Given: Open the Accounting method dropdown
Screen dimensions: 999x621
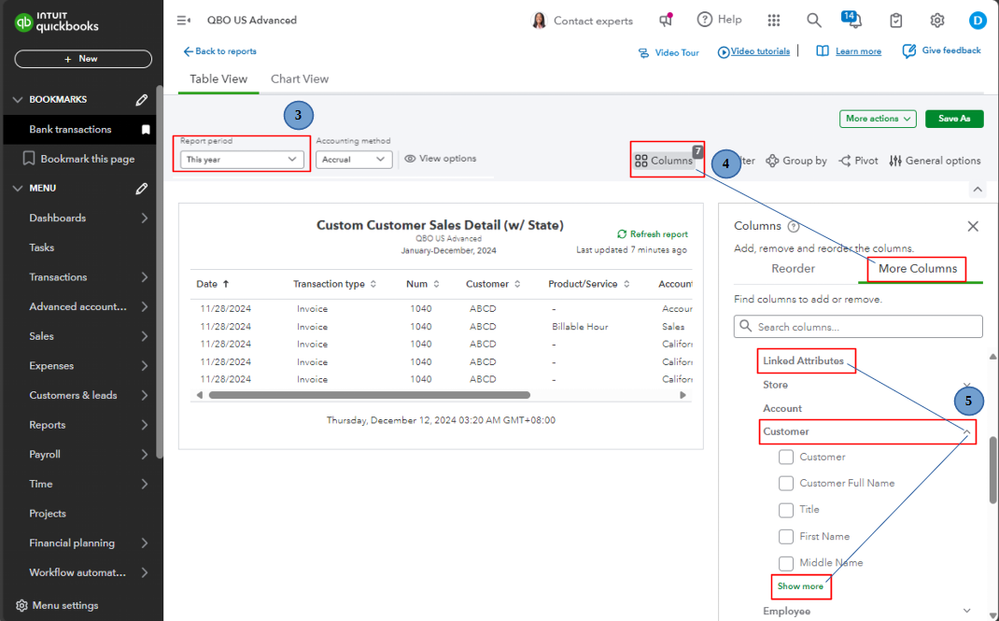Looking at the screenshot, I should coord(354,159).
